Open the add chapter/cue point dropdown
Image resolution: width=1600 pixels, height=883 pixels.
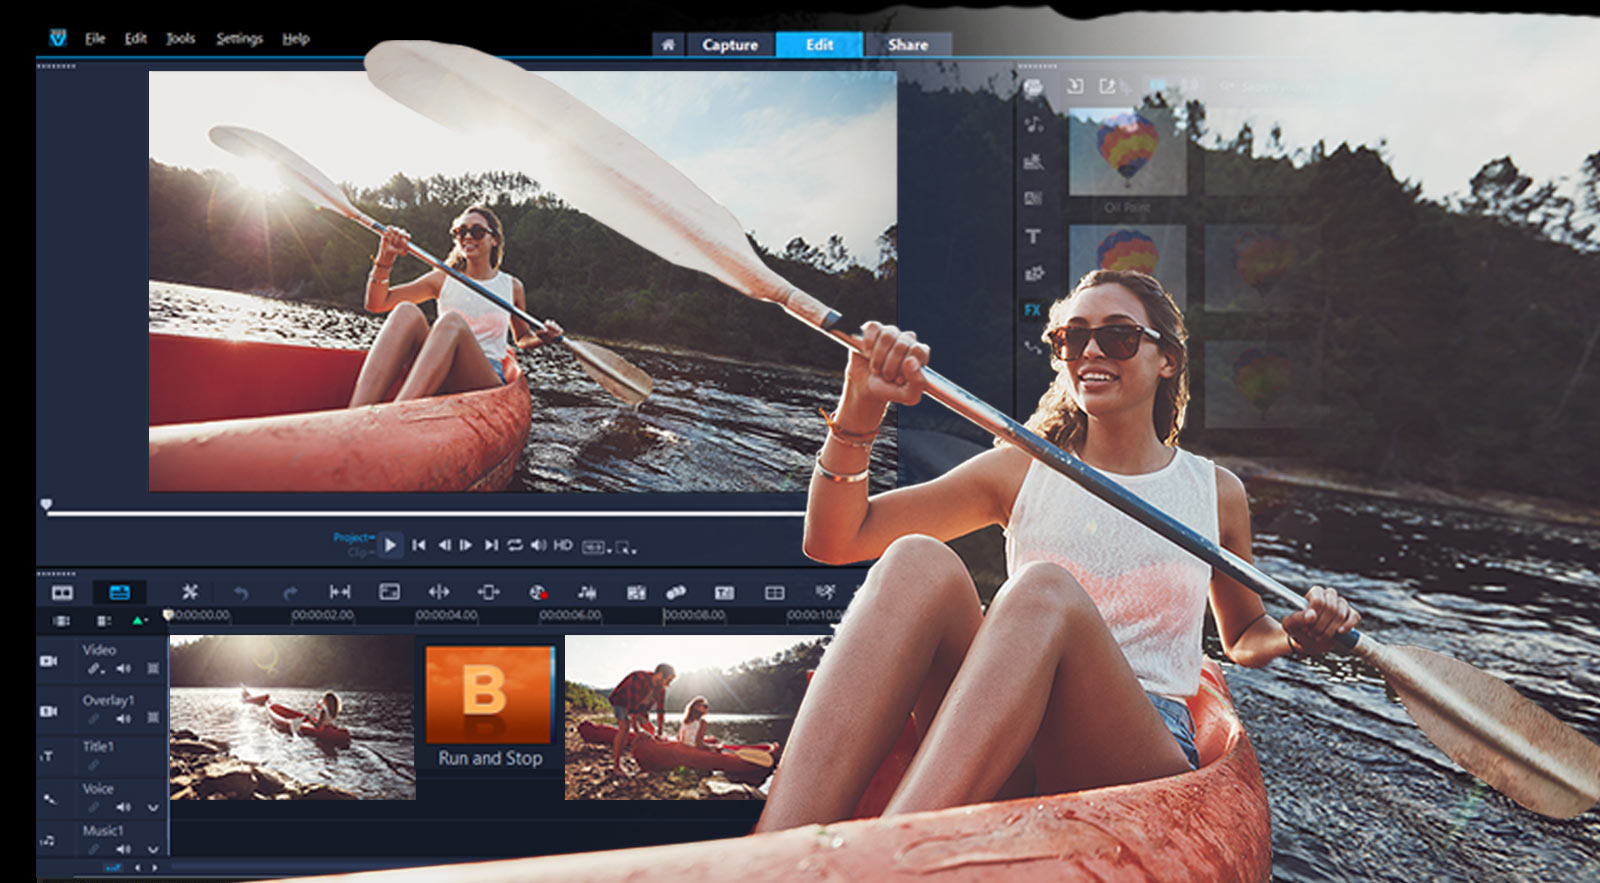pyautogui.click(x=140, y=621)
